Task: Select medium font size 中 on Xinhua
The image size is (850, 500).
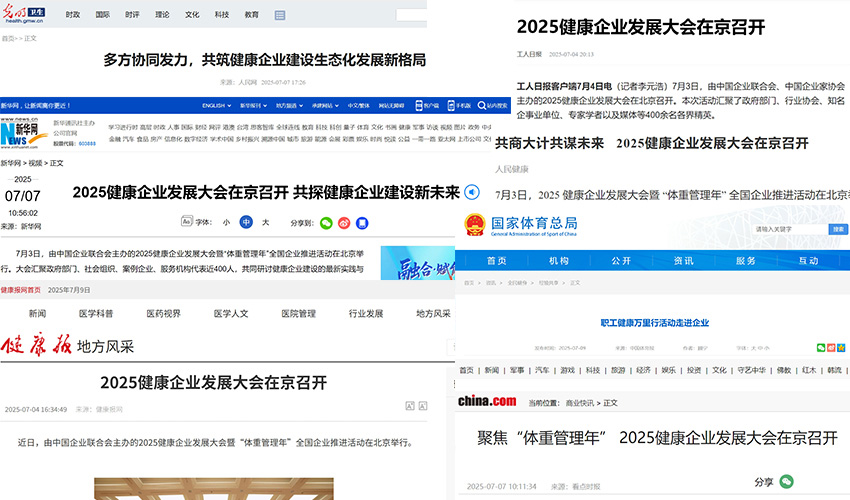Action: click(x=245, y=222)
